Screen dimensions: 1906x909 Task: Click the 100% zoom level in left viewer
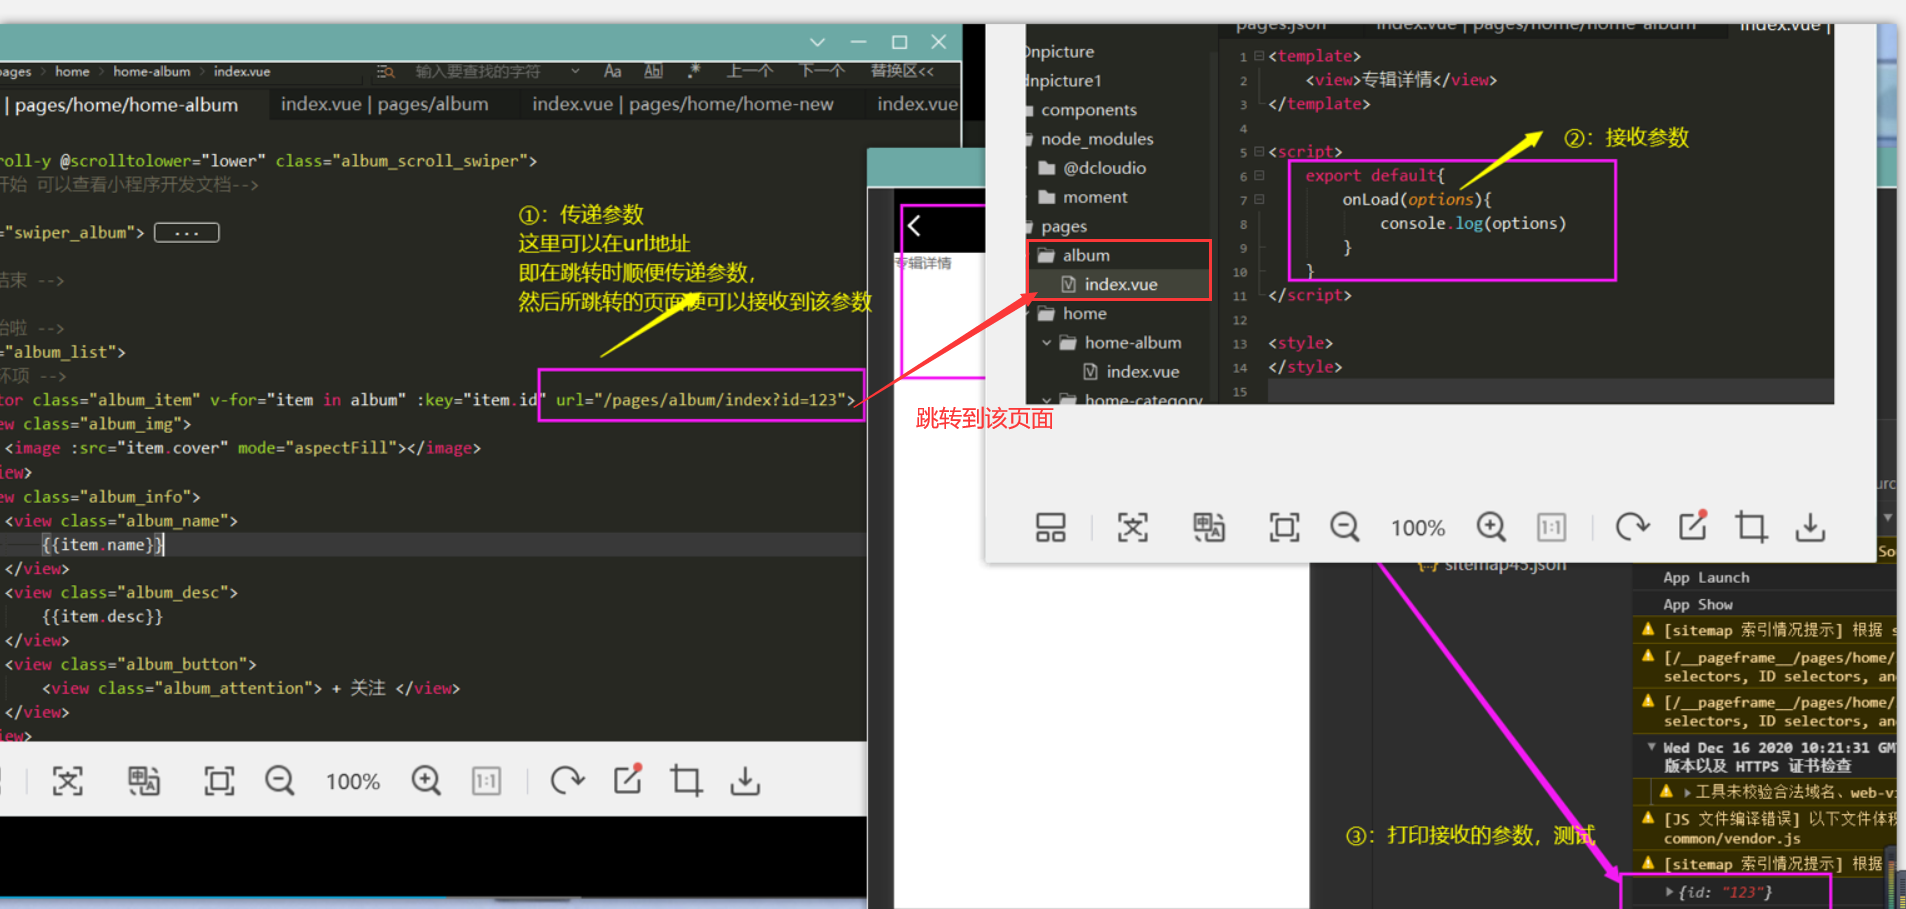[x=353, y=782]
